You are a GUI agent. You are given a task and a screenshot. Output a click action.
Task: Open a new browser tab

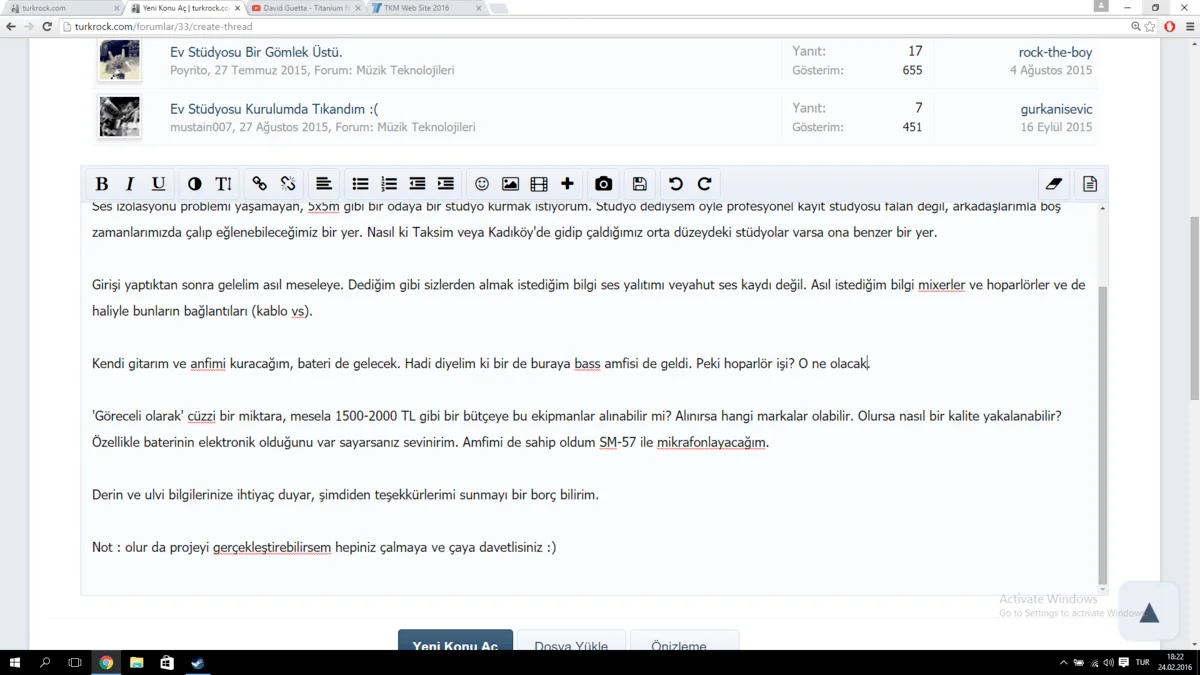(498, 8)
